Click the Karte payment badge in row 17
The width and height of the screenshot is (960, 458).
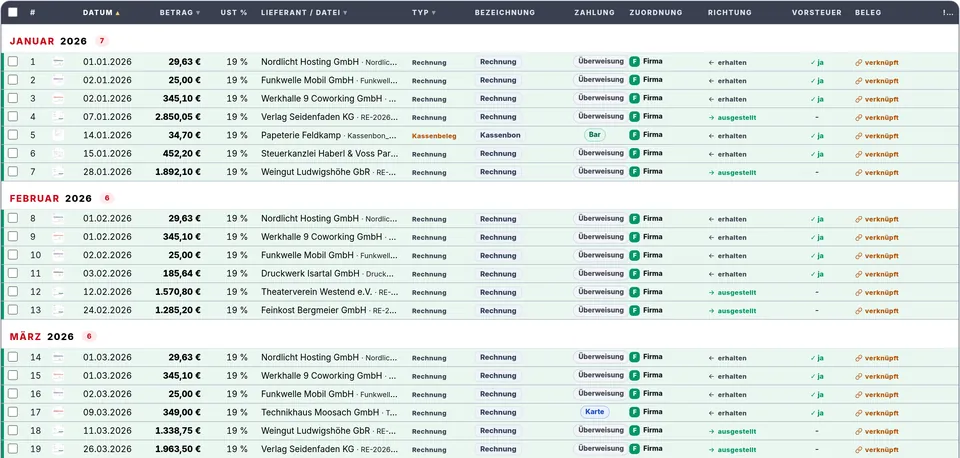click(594, 411)
